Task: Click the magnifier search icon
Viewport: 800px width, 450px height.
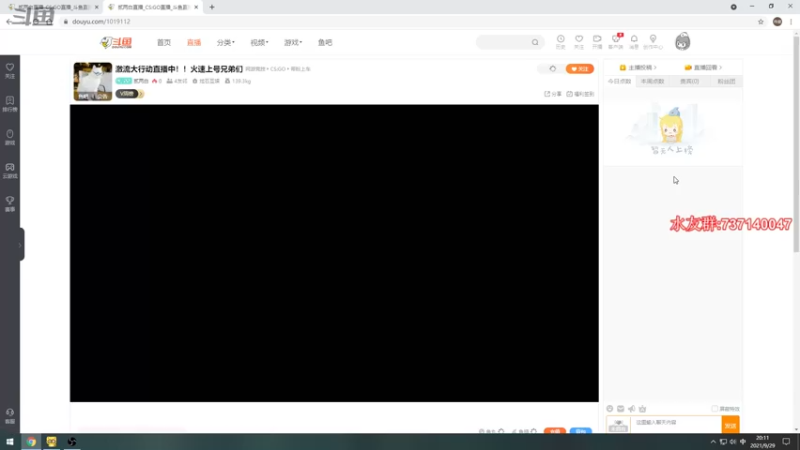Action: [535, 42]
